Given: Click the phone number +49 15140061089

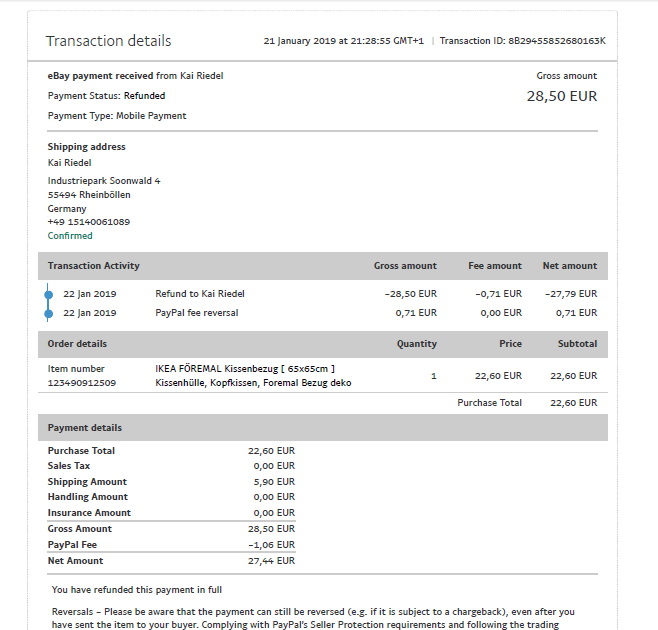Looking at the screenshot, I should (89, 222).
